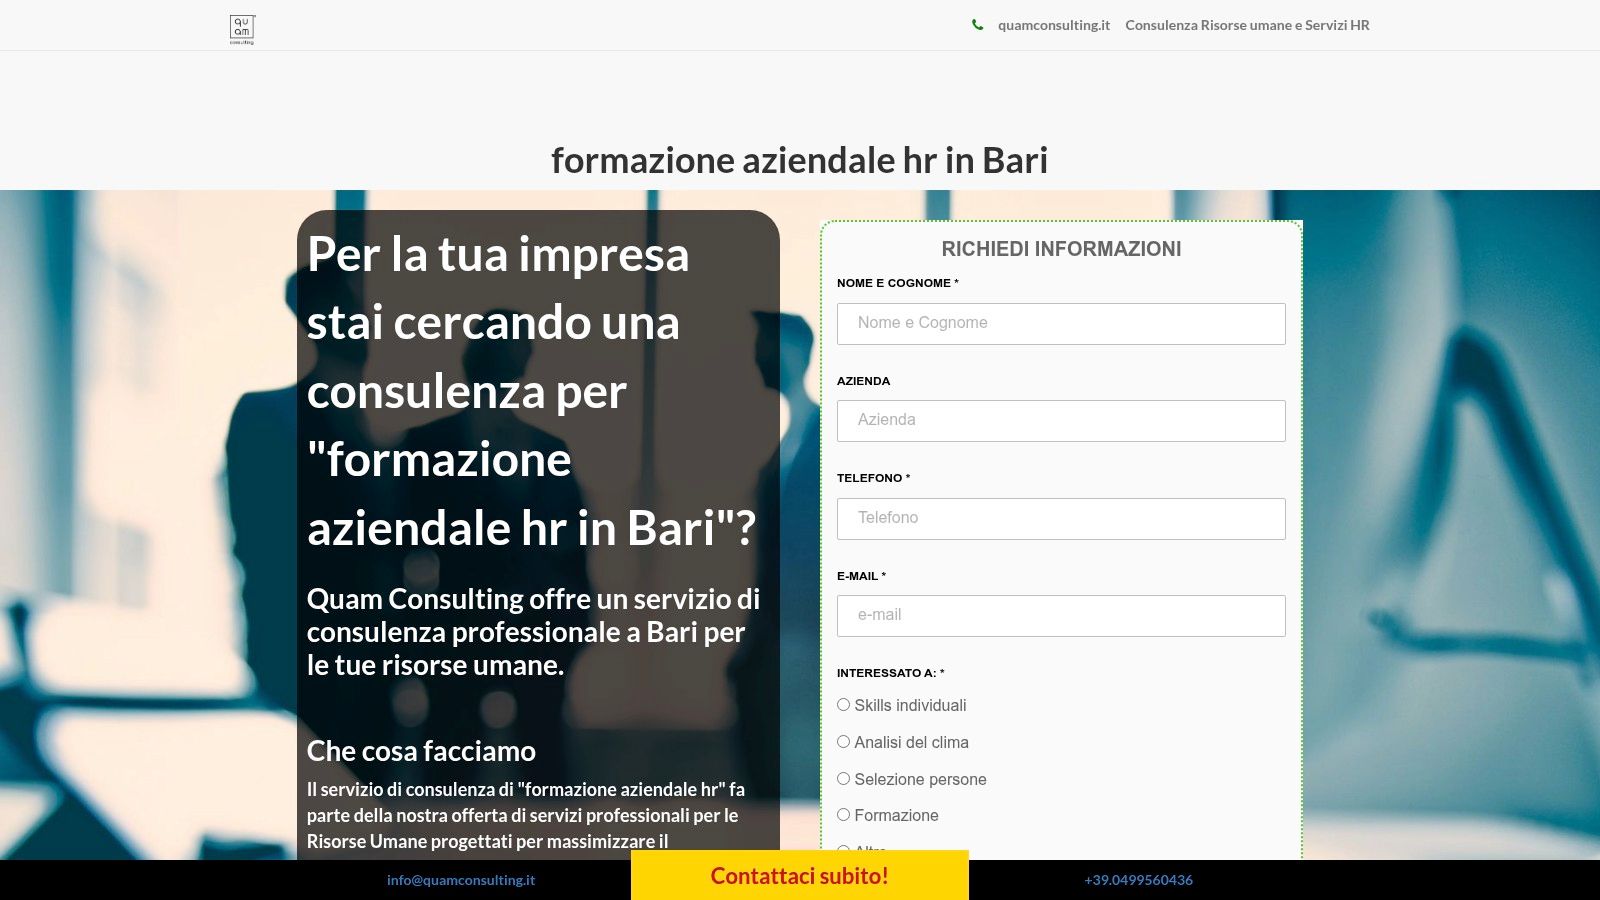
Task: Click the 'TELEFONO' field label
Action: click(873, 478)
